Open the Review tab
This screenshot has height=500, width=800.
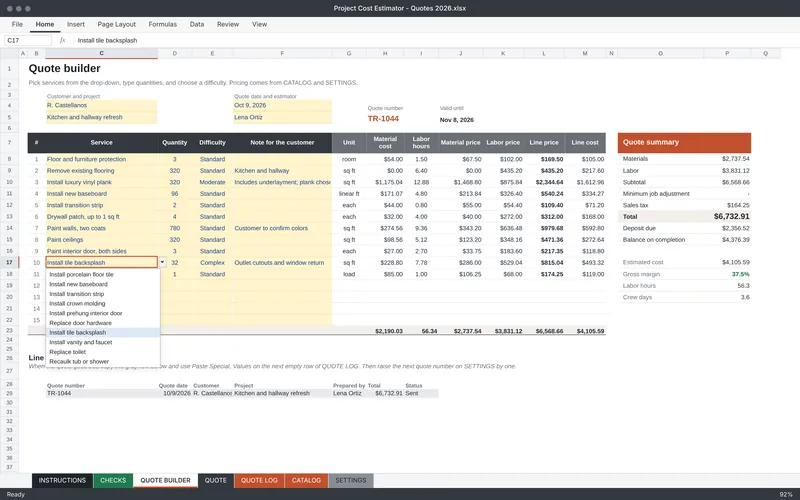(228, 24)
